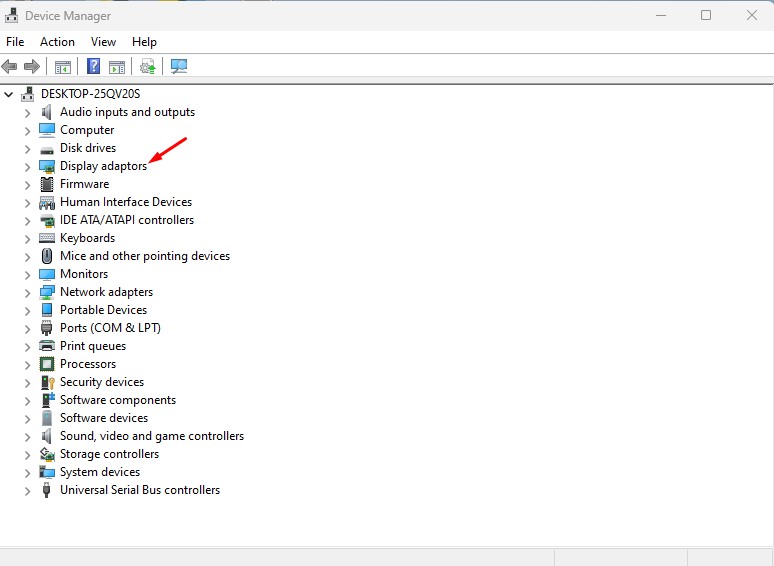Click the action pane toolbar icon after Help
The height and width of the screenshot is (566, 774).
(117, 67)
